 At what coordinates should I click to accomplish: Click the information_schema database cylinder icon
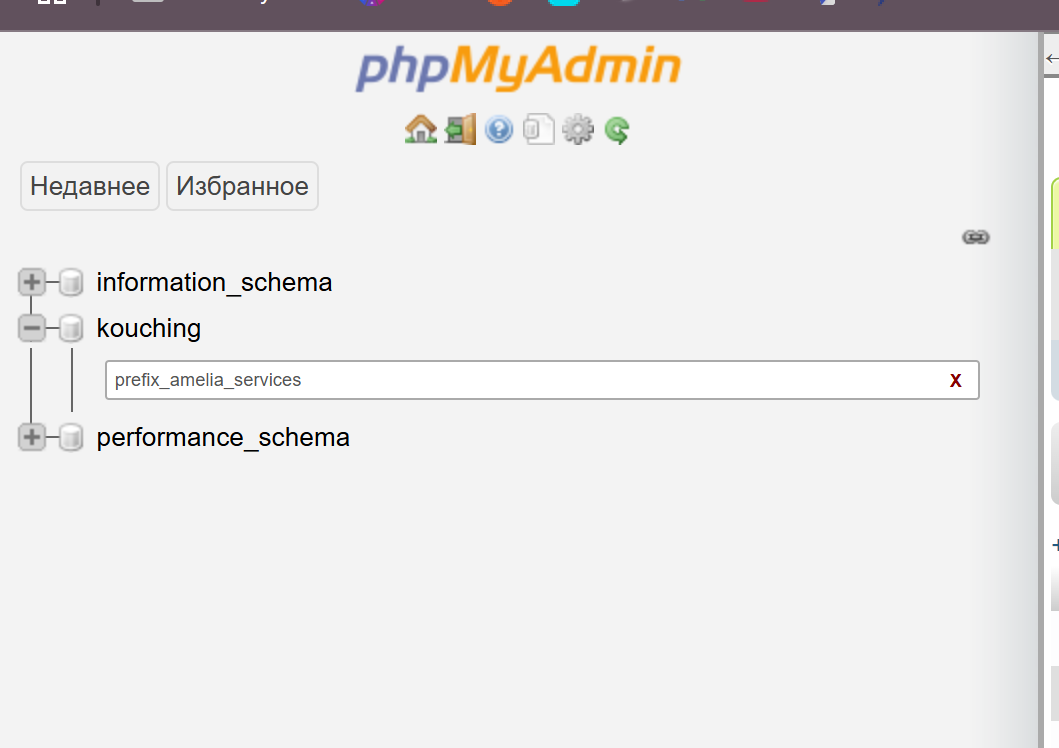coord(71,283)
